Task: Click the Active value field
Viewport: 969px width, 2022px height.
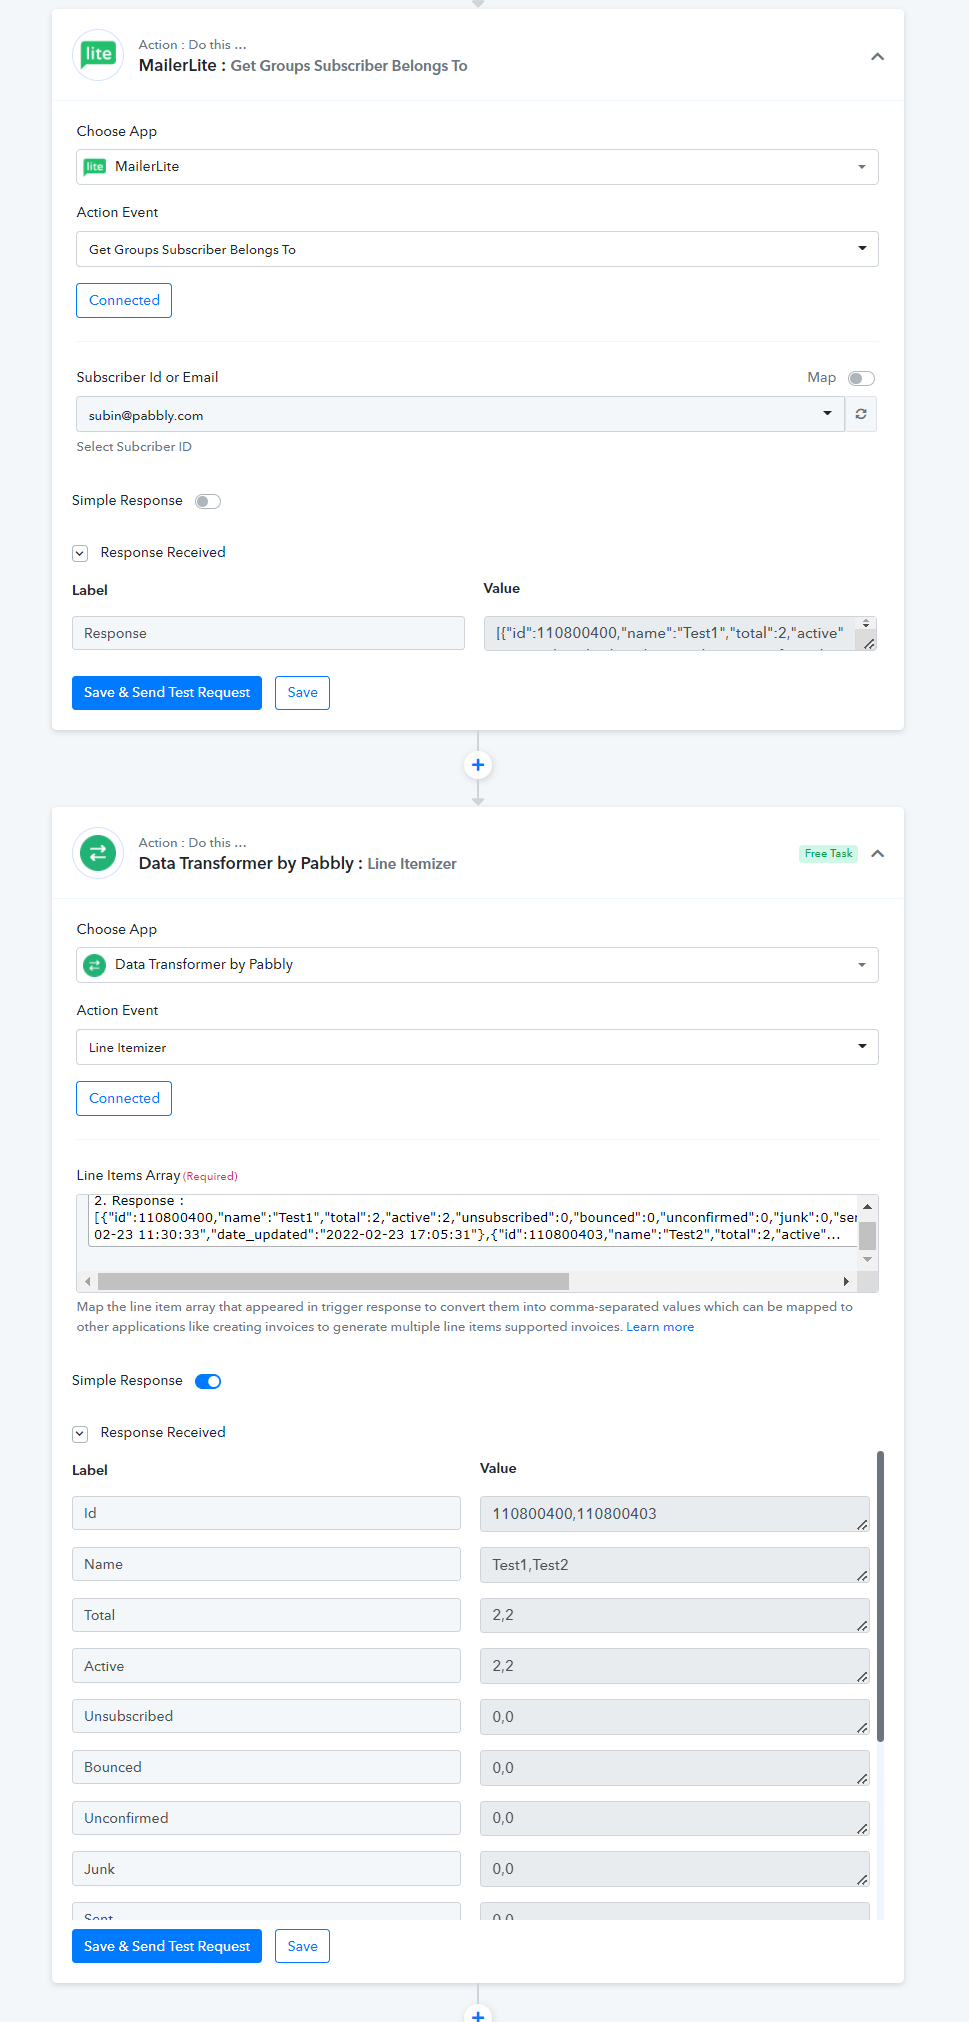Action: 675,1666
